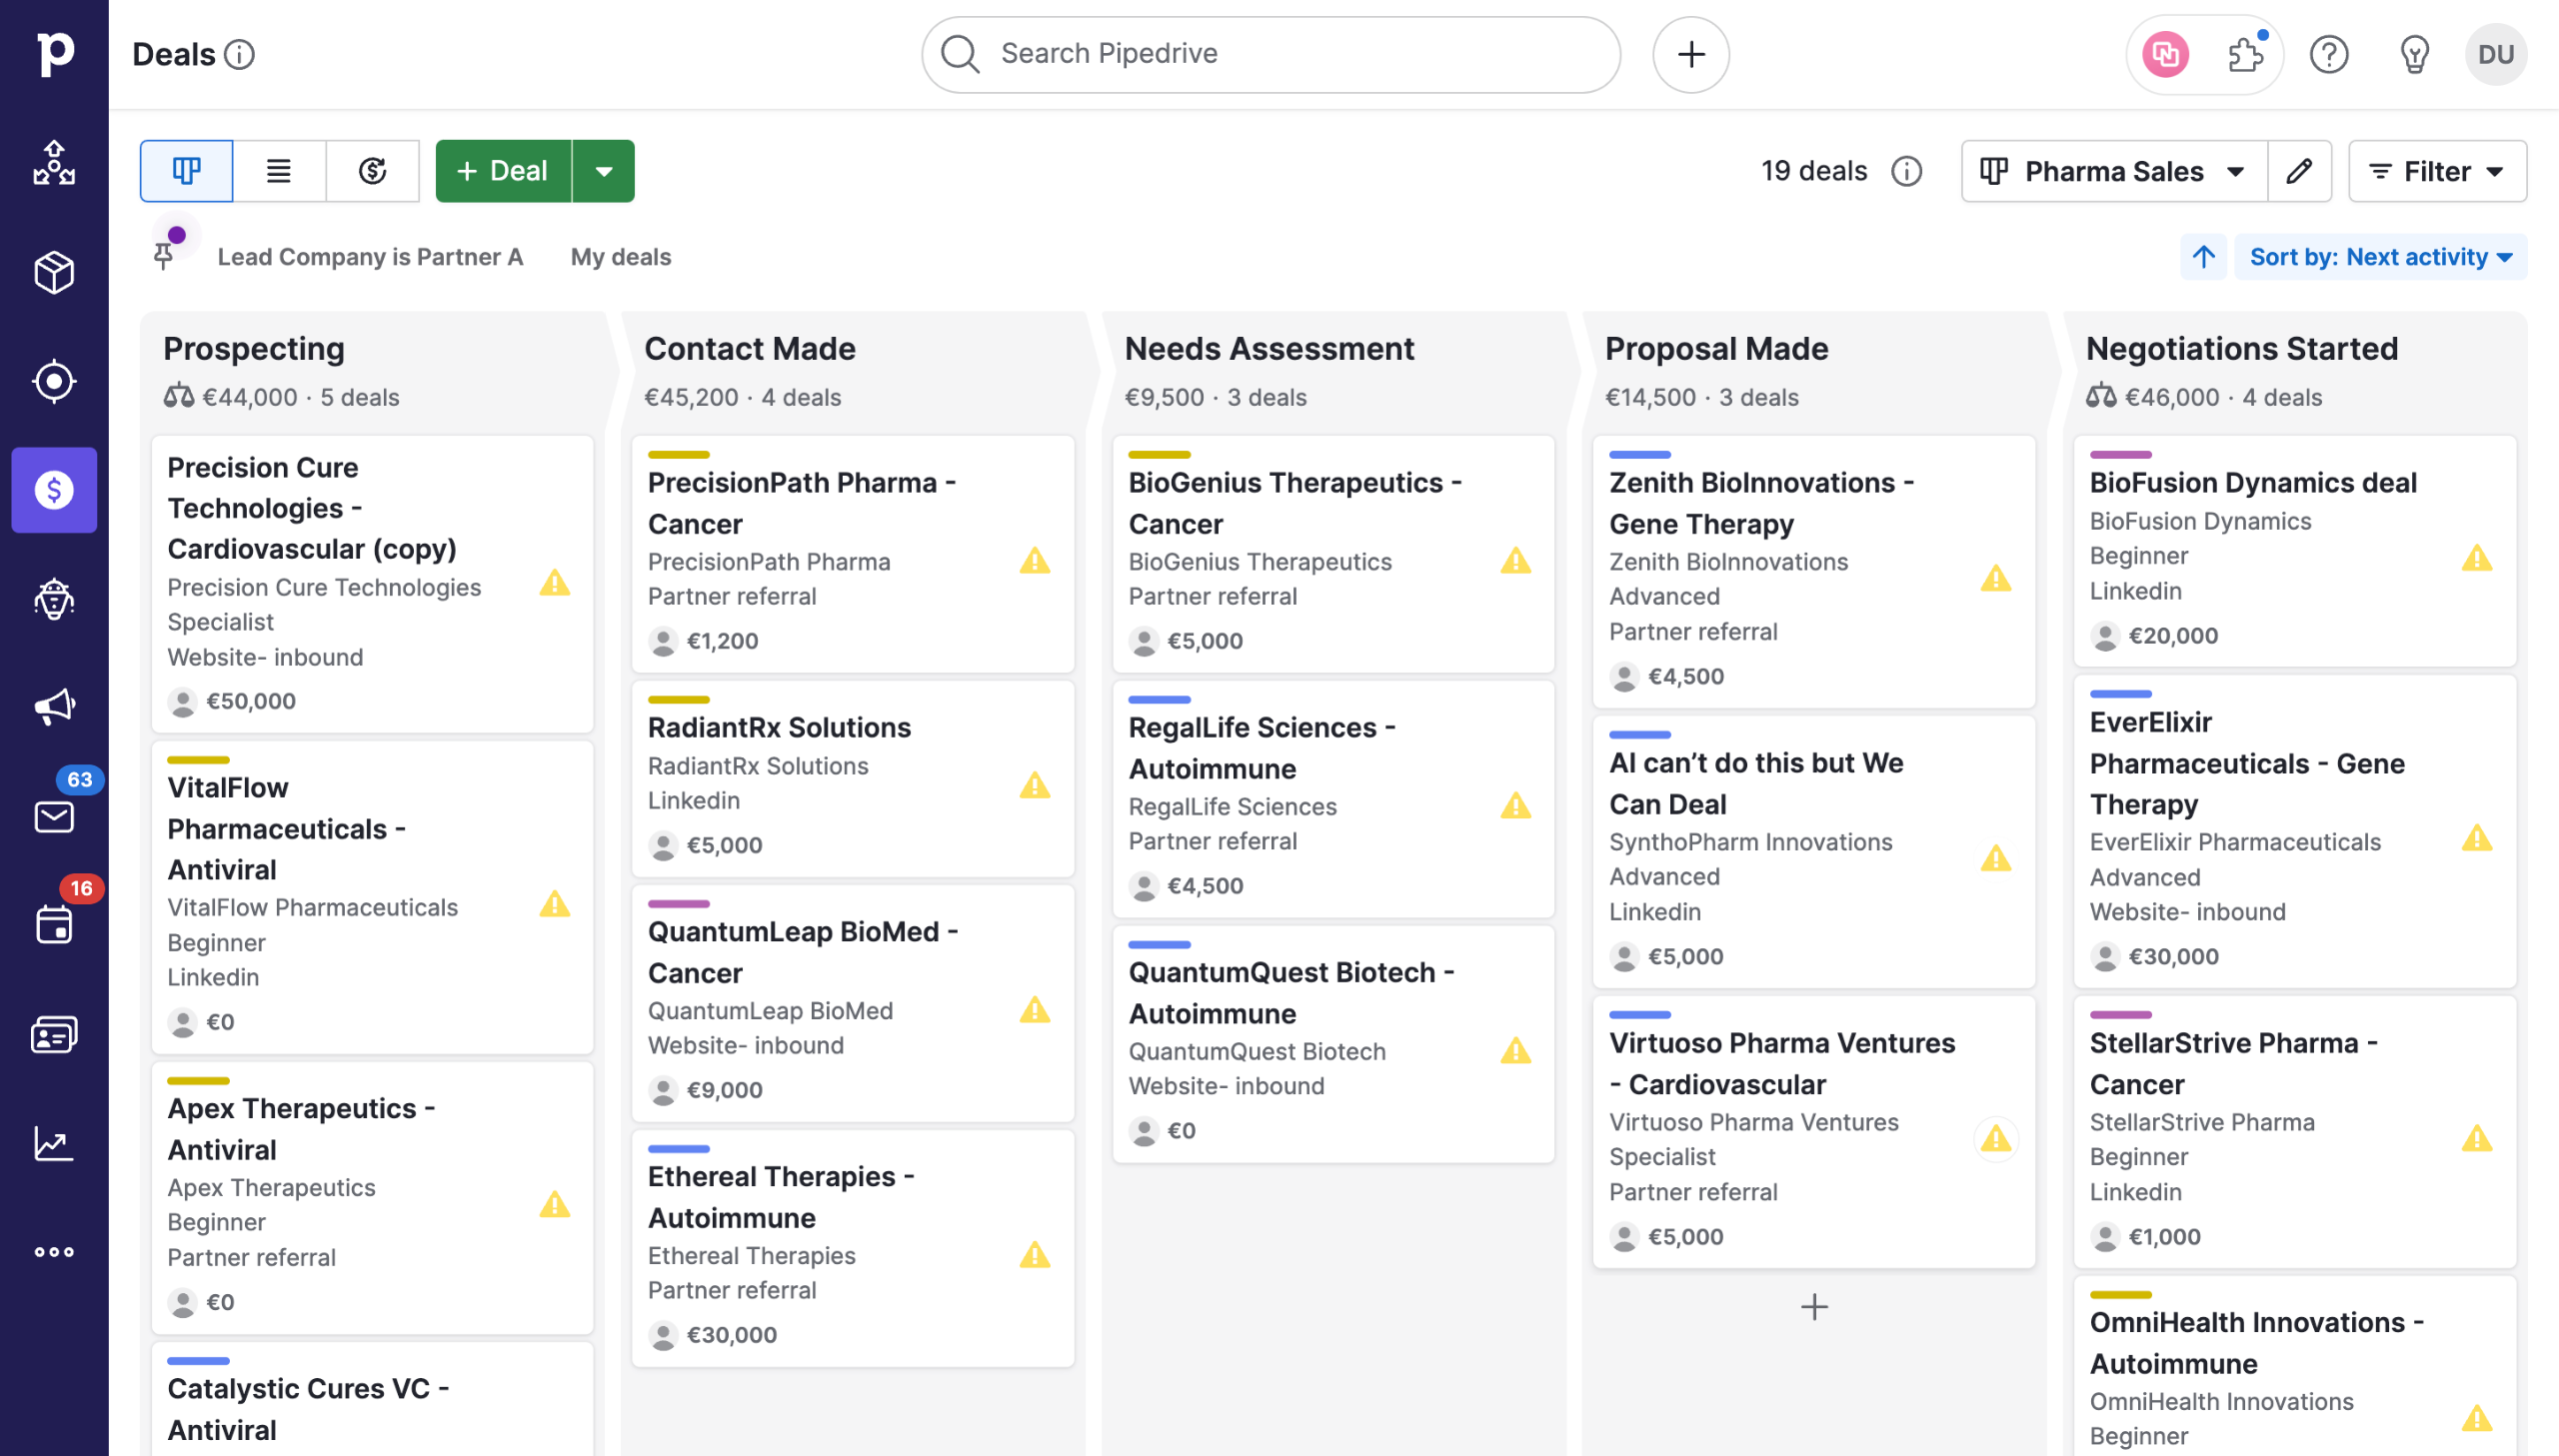Switch to the forecast view
The width and height of the screenshot is (2559, 1456).
372,171
